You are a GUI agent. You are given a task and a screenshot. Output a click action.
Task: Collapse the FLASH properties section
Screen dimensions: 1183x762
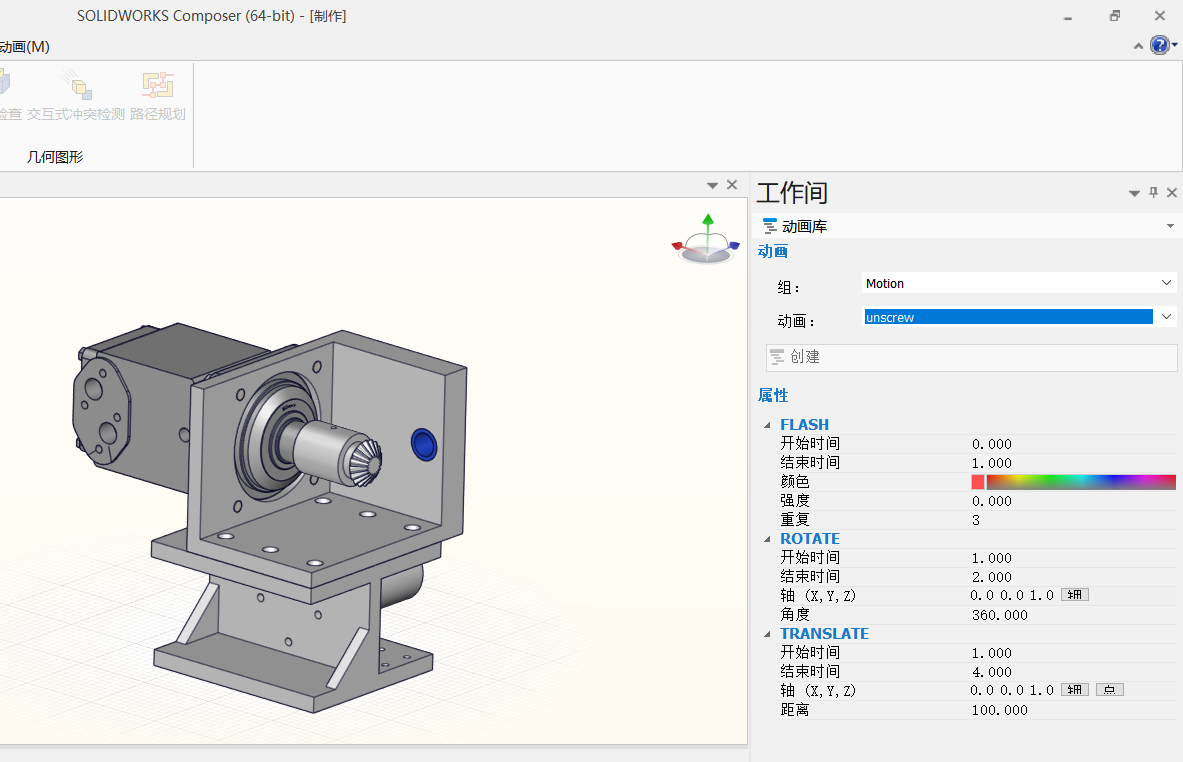click(768, 424)
